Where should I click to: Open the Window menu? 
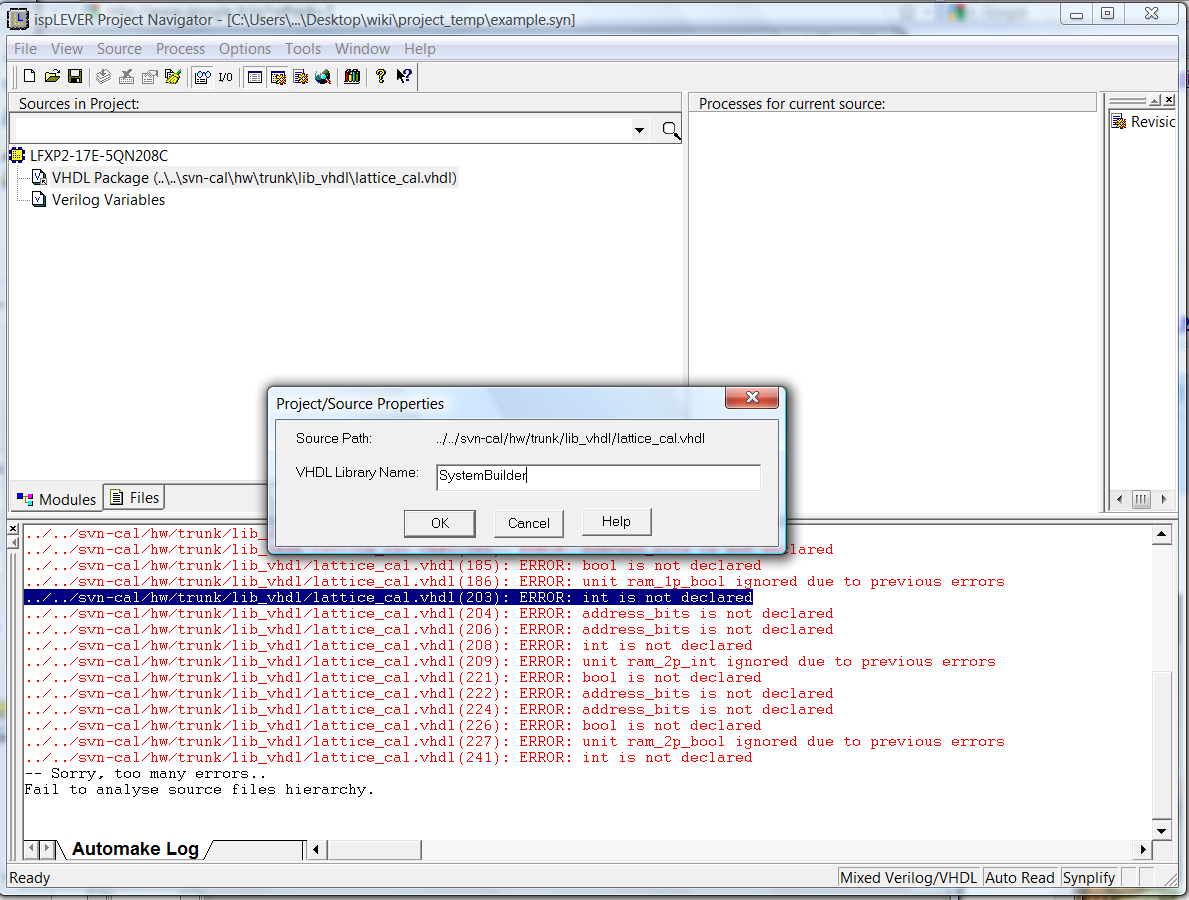coord(362,49)
